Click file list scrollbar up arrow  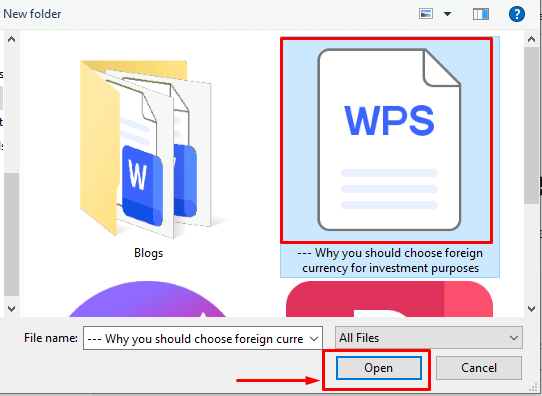(x=531, y=39)
